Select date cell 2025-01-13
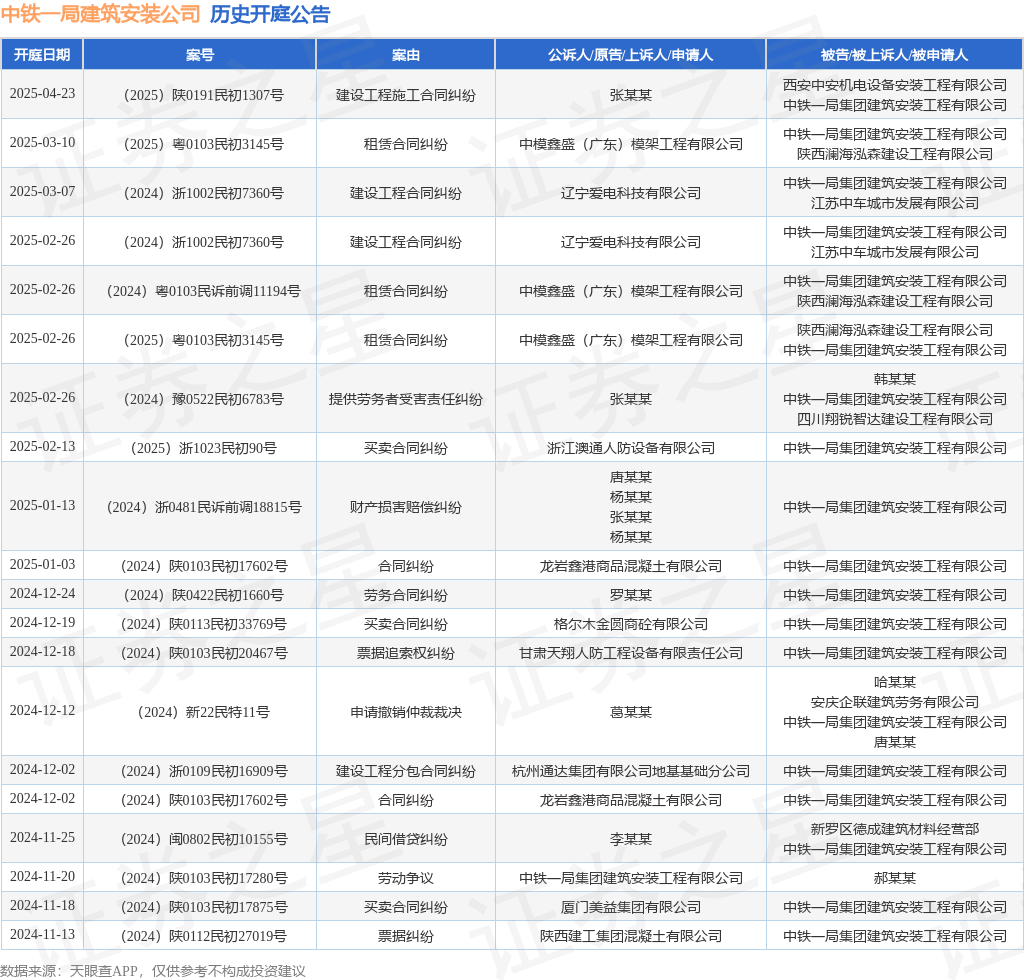 pos(42,505)
